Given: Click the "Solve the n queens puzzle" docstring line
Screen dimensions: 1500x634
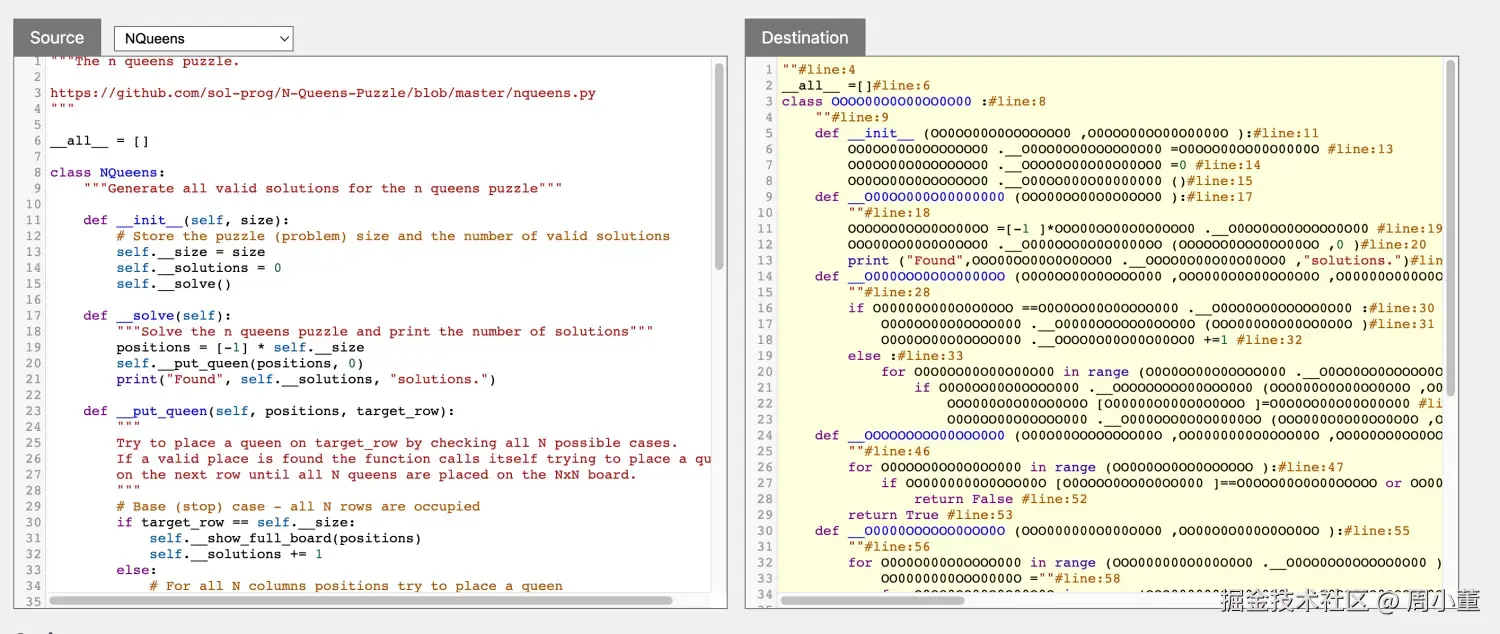Looking at the screenshot, I should 385,331.
